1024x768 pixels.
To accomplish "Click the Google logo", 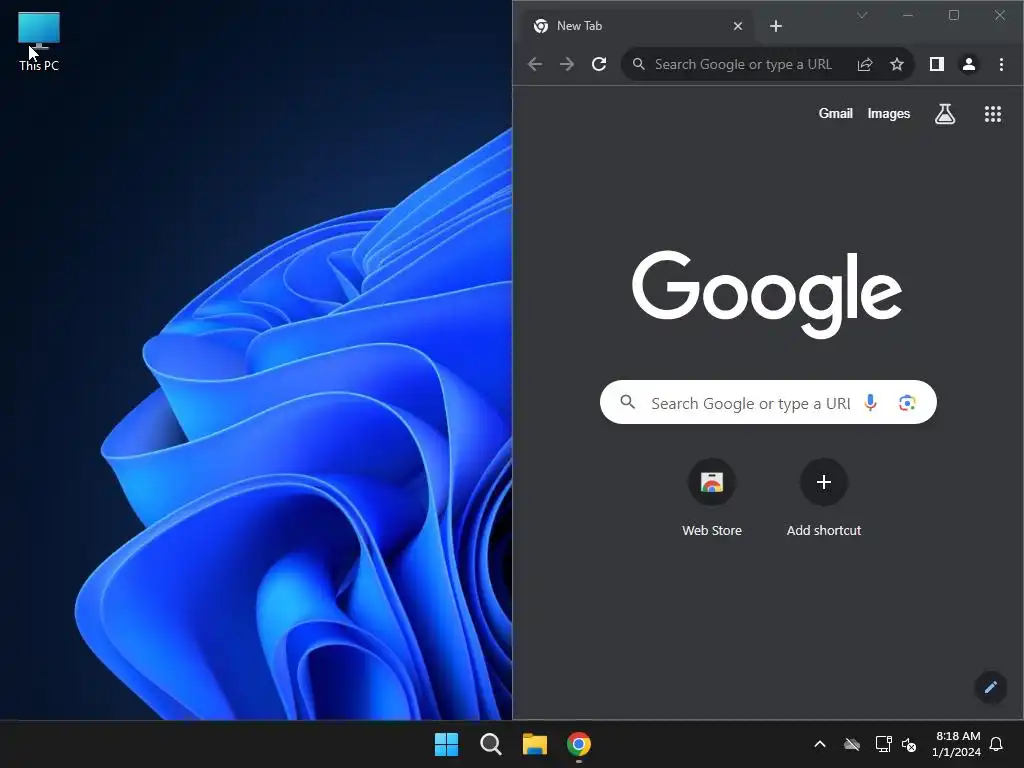I will point(767,294).
